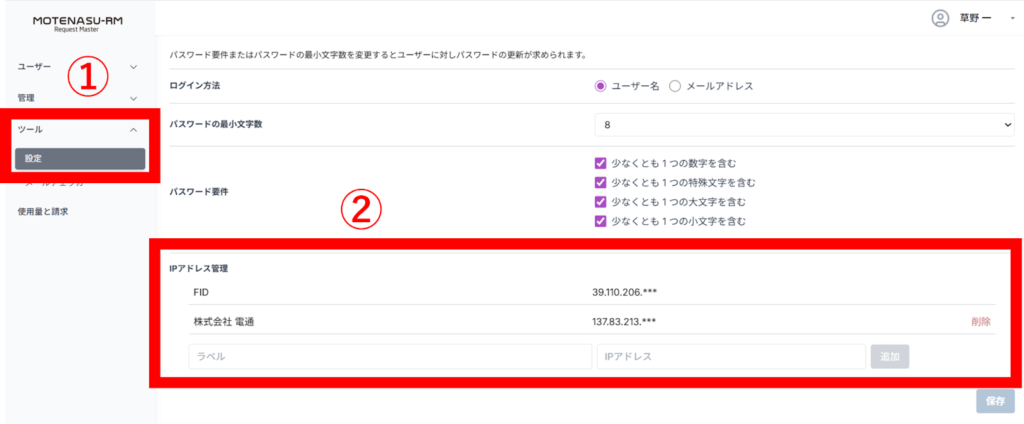Select メールアドレス login method radio

674,86
